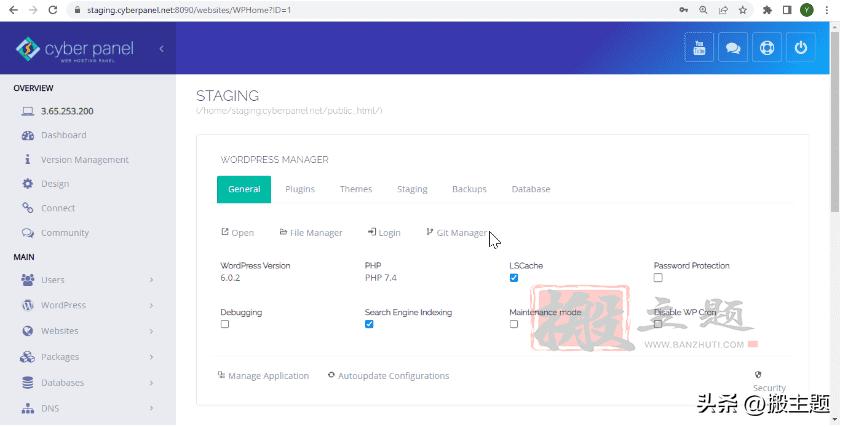Reload the page in browser
Screen dimensions: 843x427
click(53, 10)
